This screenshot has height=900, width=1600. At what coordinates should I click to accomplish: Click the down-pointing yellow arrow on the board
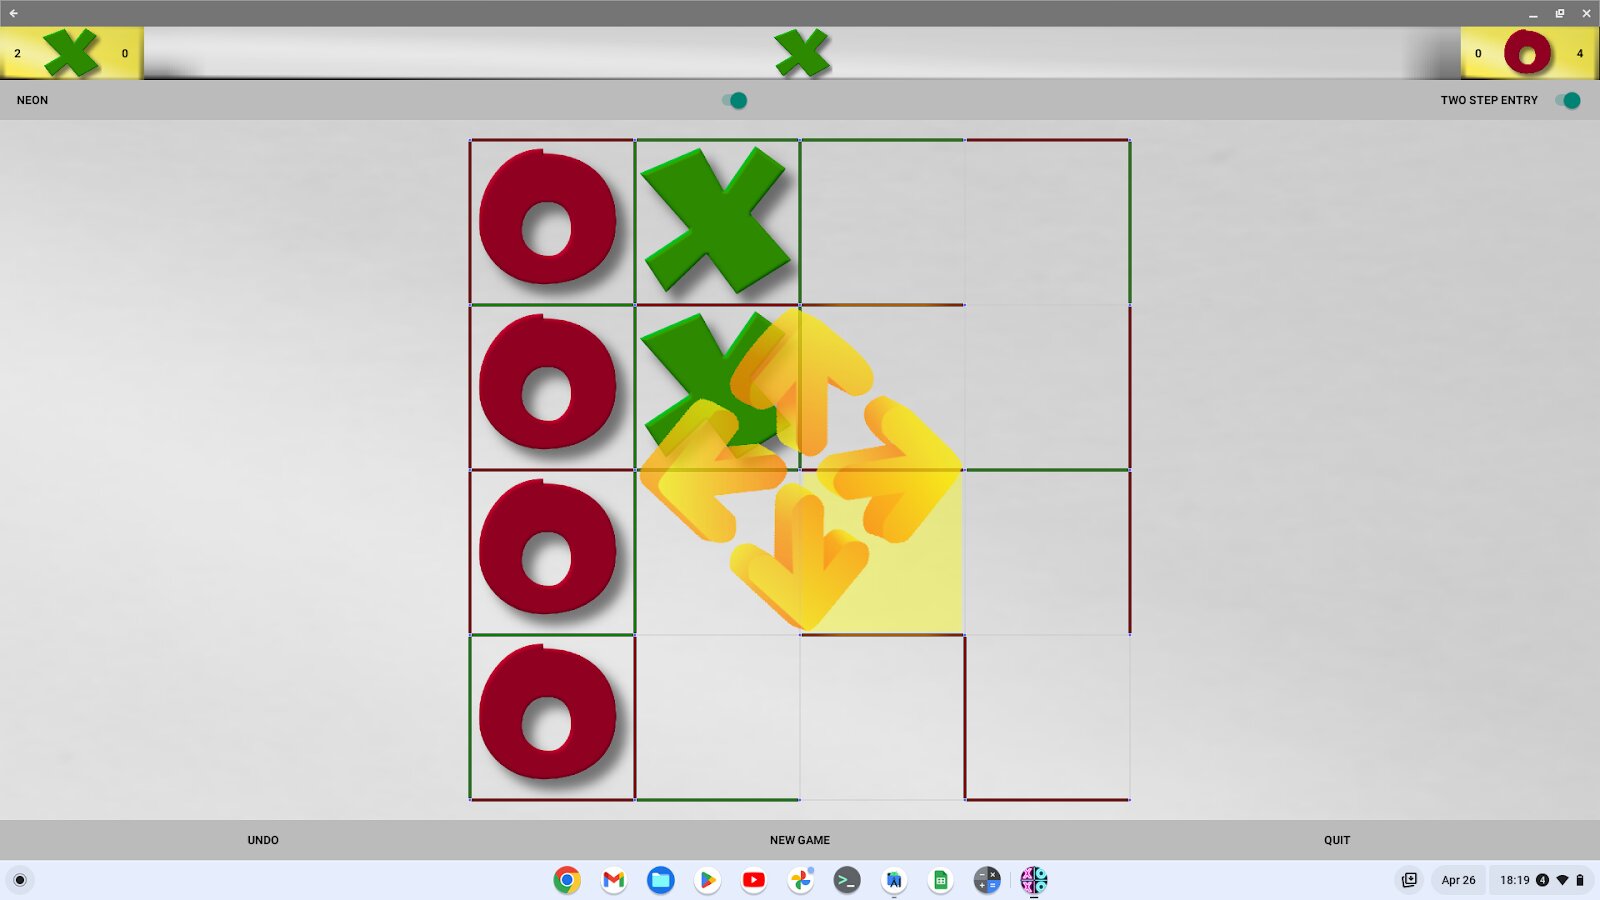(800, 555)
